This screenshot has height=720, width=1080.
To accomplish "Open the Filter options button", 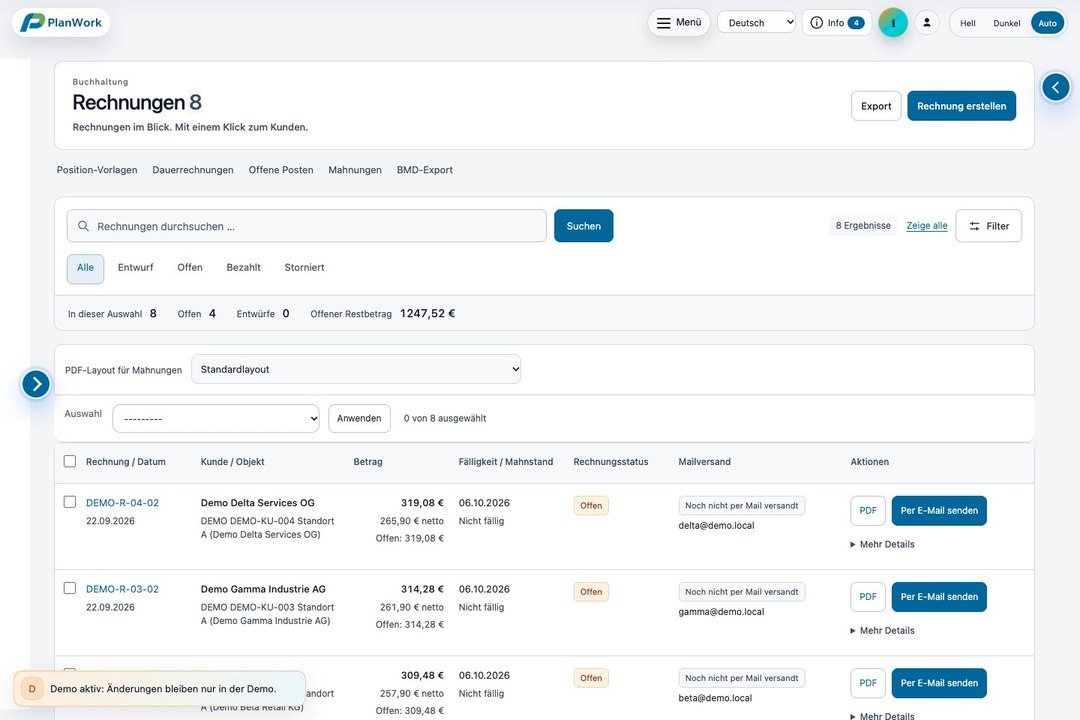I will (988, 226).
